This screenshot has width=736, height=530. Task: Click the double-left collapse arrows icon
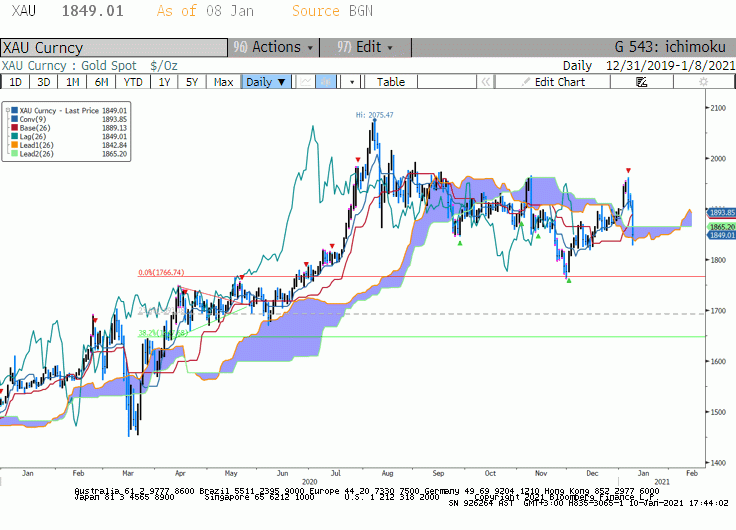[x=485, y=82]
